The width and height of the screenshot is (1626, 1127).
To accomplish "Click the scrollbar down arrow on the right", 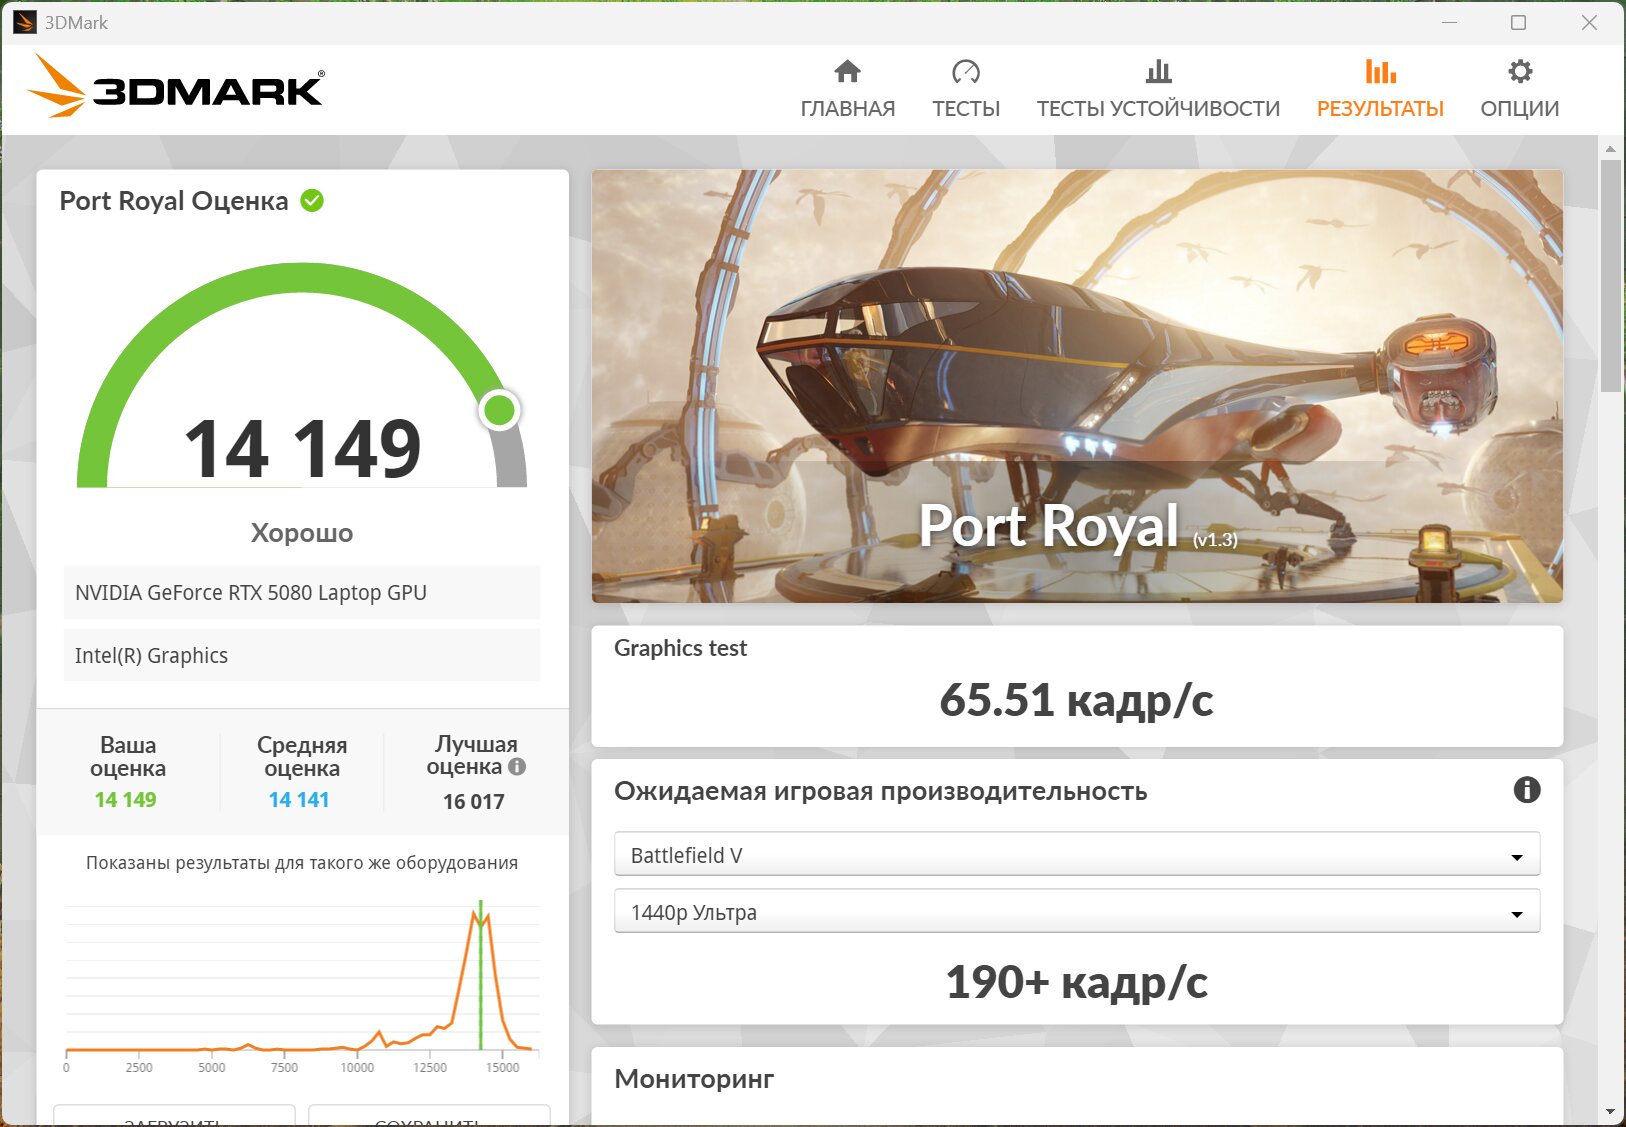I will [1609, 1111].
